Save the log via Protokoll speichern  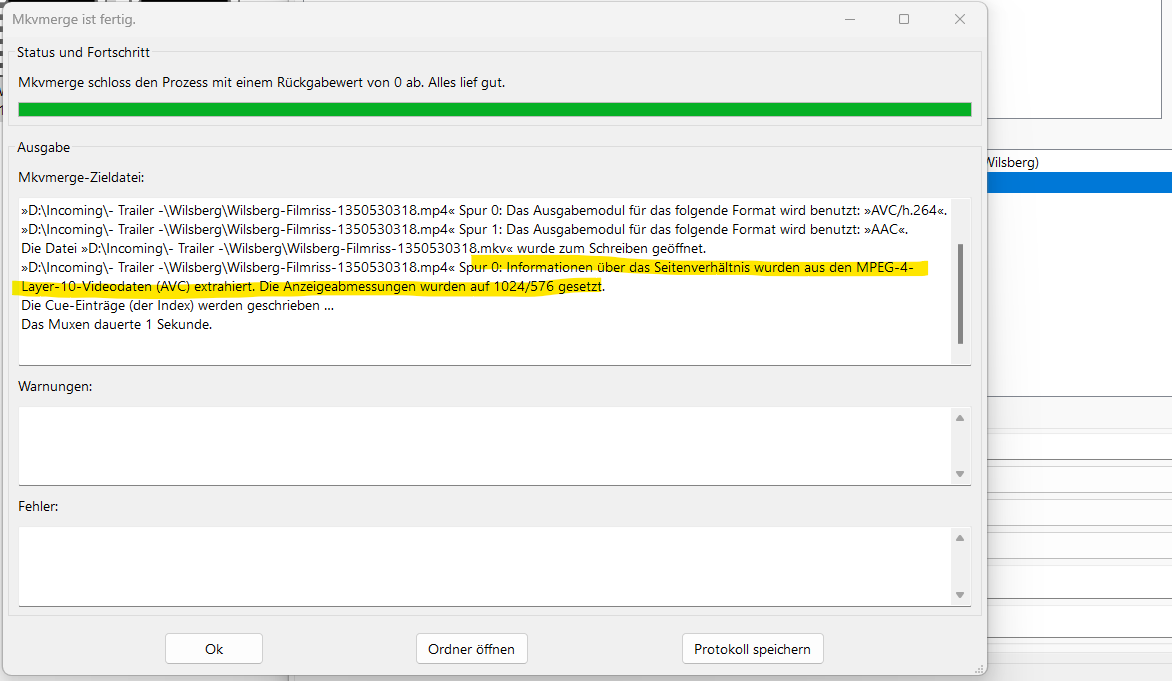tap(753, 649)
